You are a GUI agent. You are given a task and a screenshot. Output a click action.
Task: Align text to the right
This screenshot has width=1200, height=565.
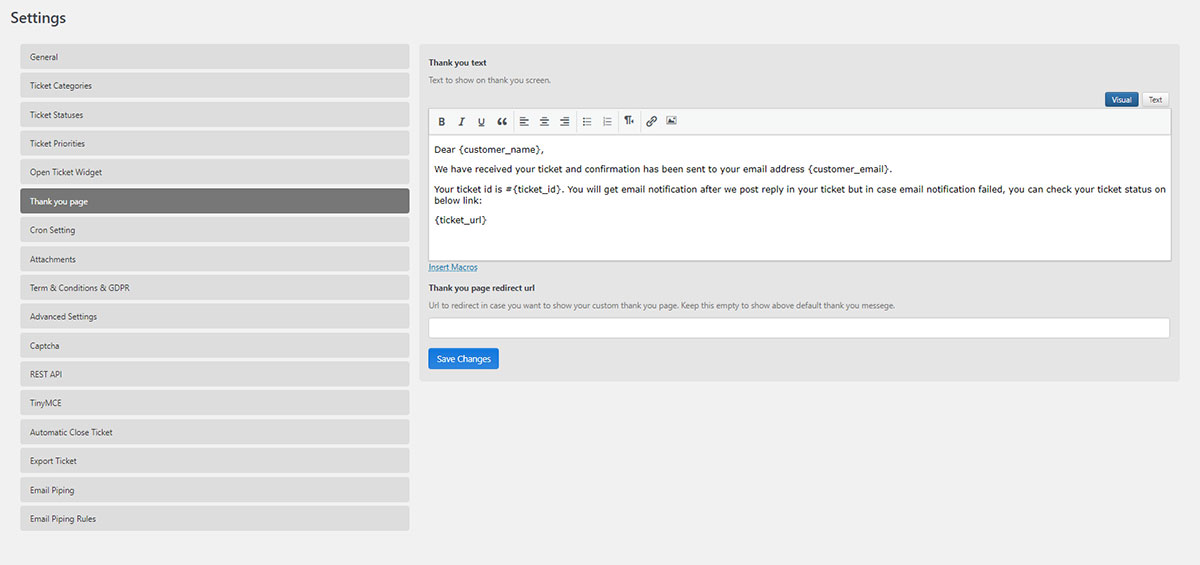coord(564,122)
